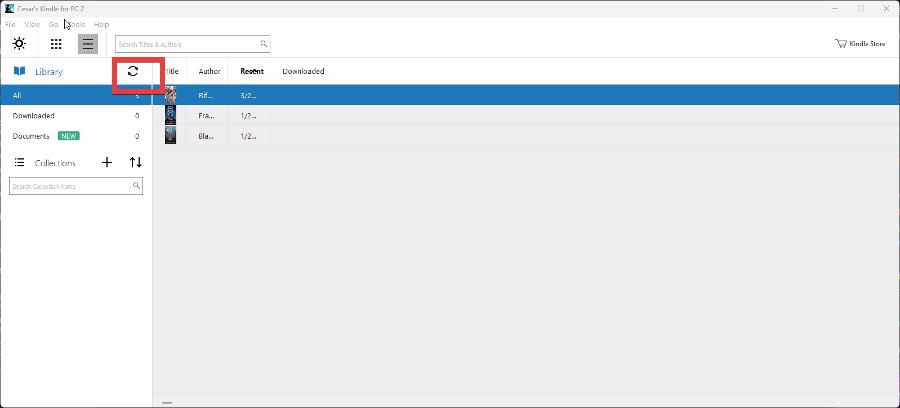Minimize the Kindle for PC window
900x408 pixels.
click(x=835, y=9)
